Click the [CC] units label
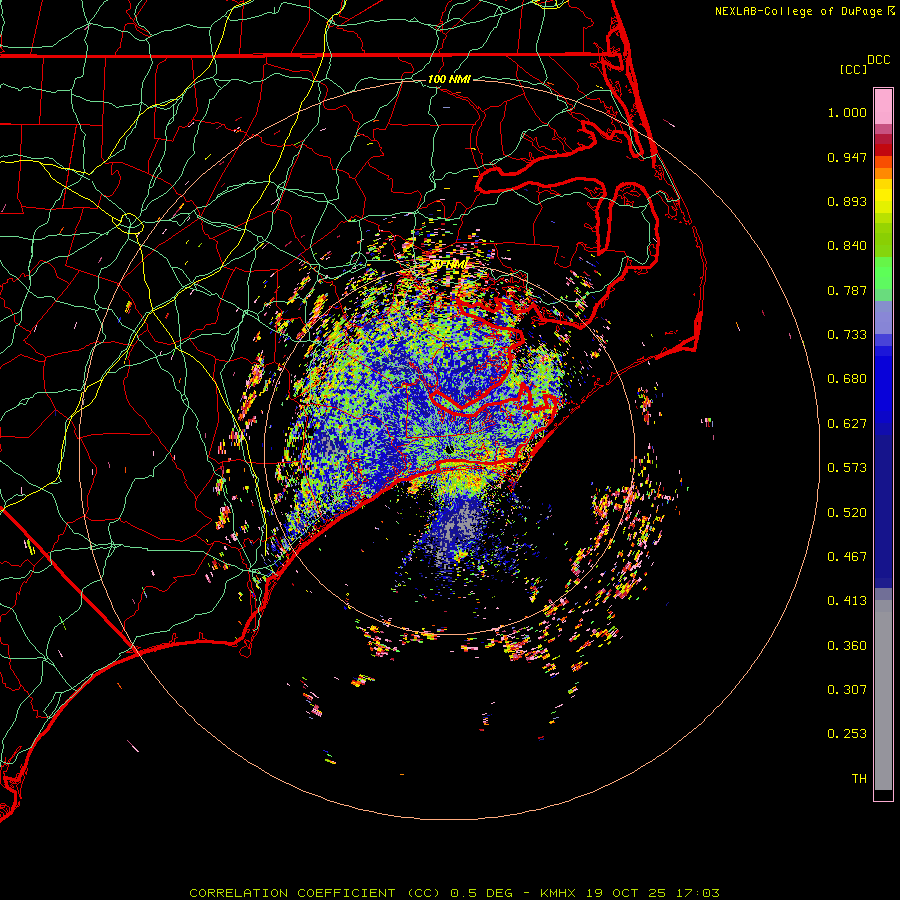This screenshot has width=900, height=900. (854, 69)
